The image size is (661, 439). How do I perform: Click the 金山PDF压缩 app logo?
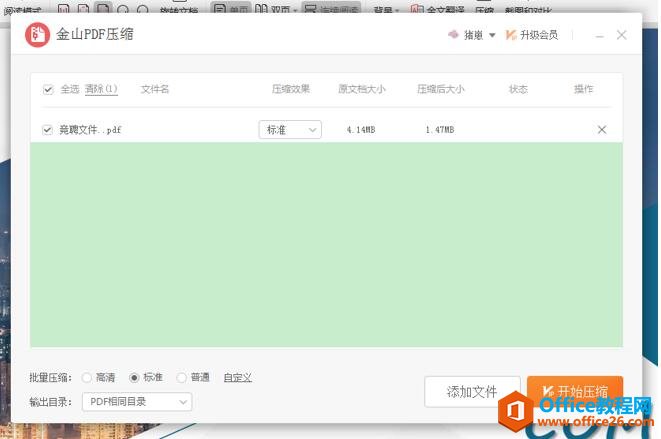[37, 35]
